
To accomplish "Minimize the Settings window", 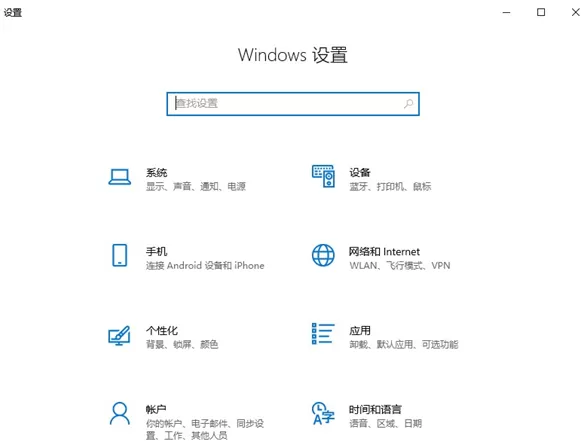I will 506,12.
